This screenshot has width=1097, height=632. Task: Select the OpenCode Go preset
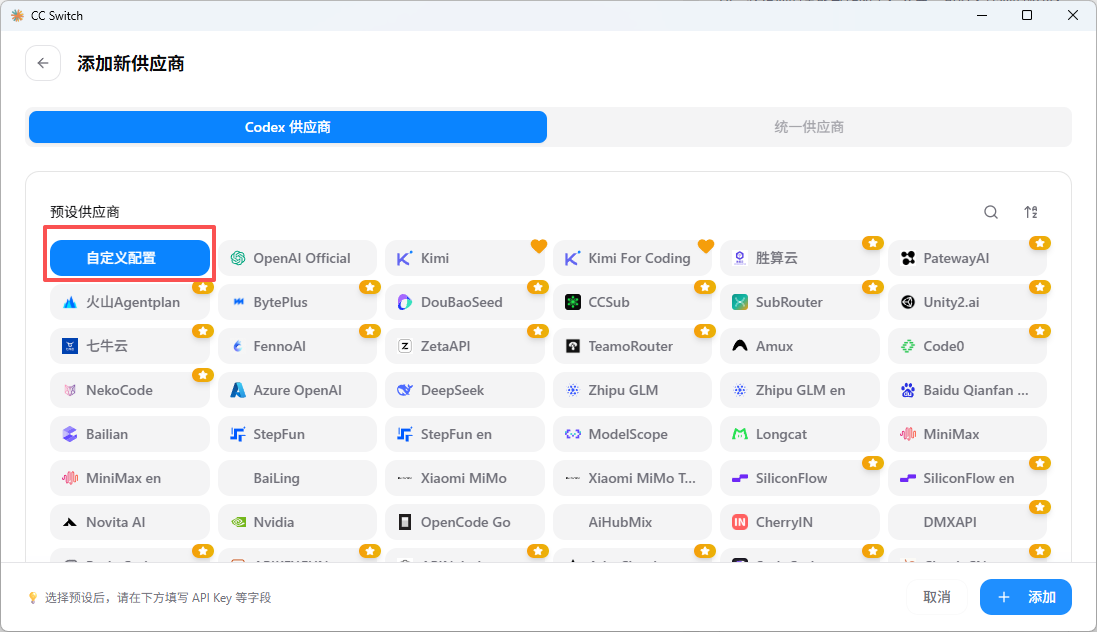point(465,522)
